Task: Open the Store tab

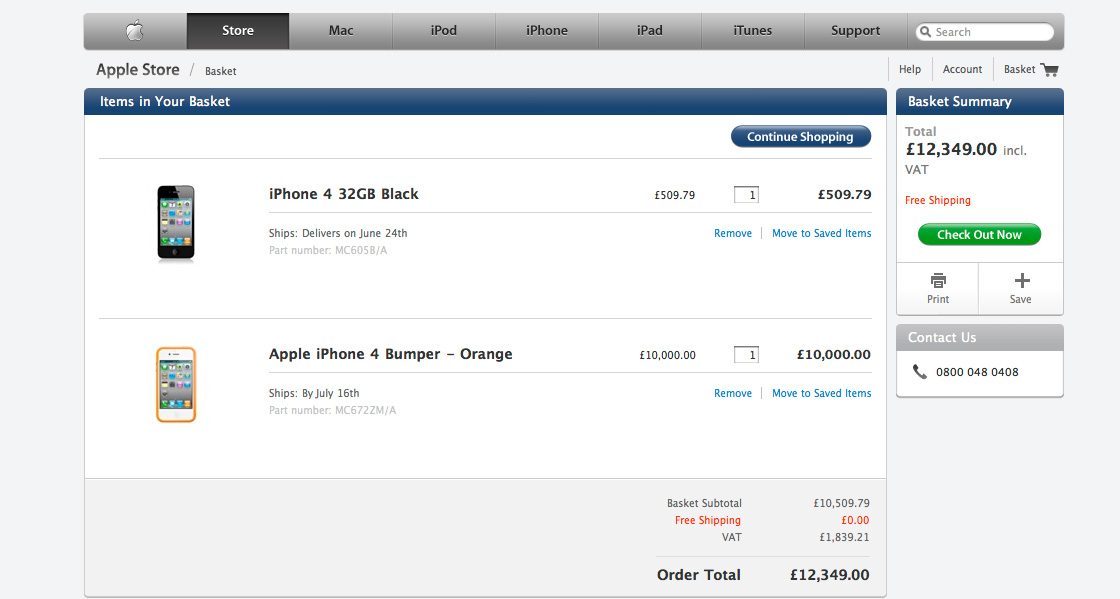Action: [x=238, y=31]
